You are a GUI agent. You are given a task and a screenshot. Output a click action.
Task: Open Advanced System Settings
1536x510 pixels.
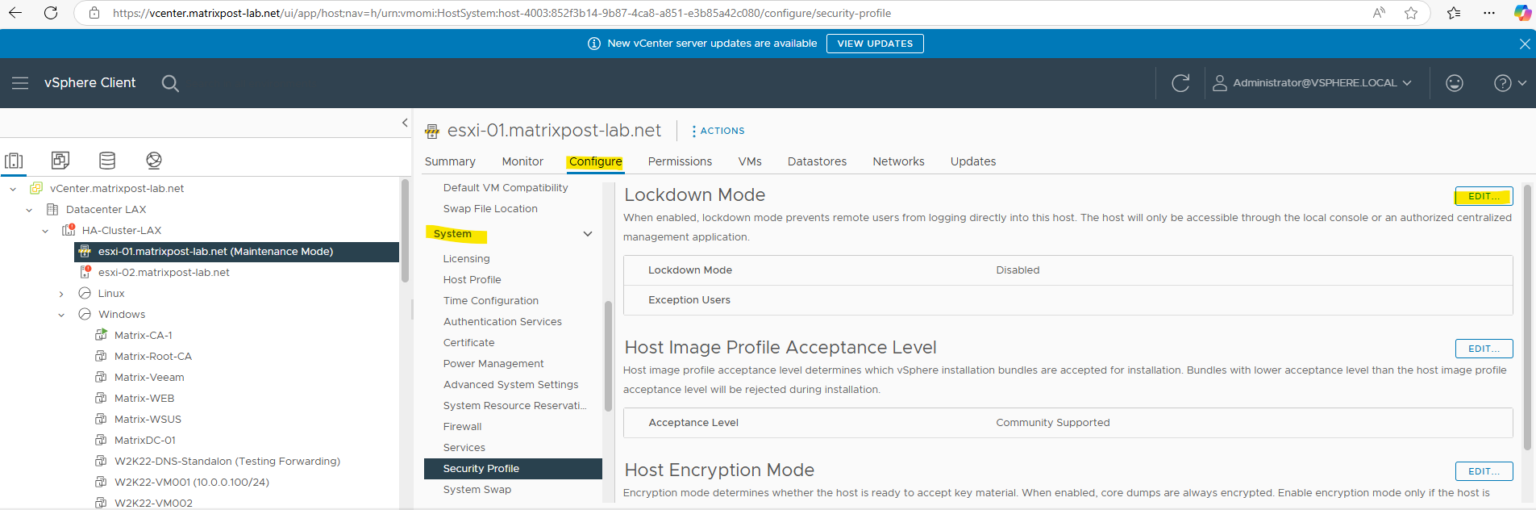[x=511, y=384]
